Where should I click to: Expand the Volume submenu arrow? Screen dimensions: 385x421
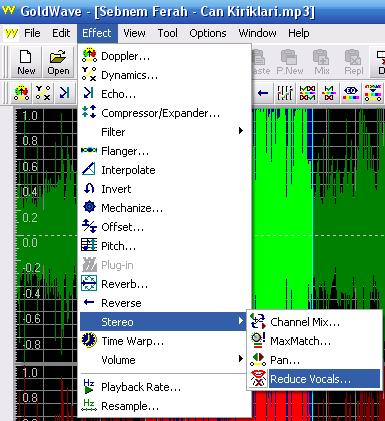click(x=241, y=359)
